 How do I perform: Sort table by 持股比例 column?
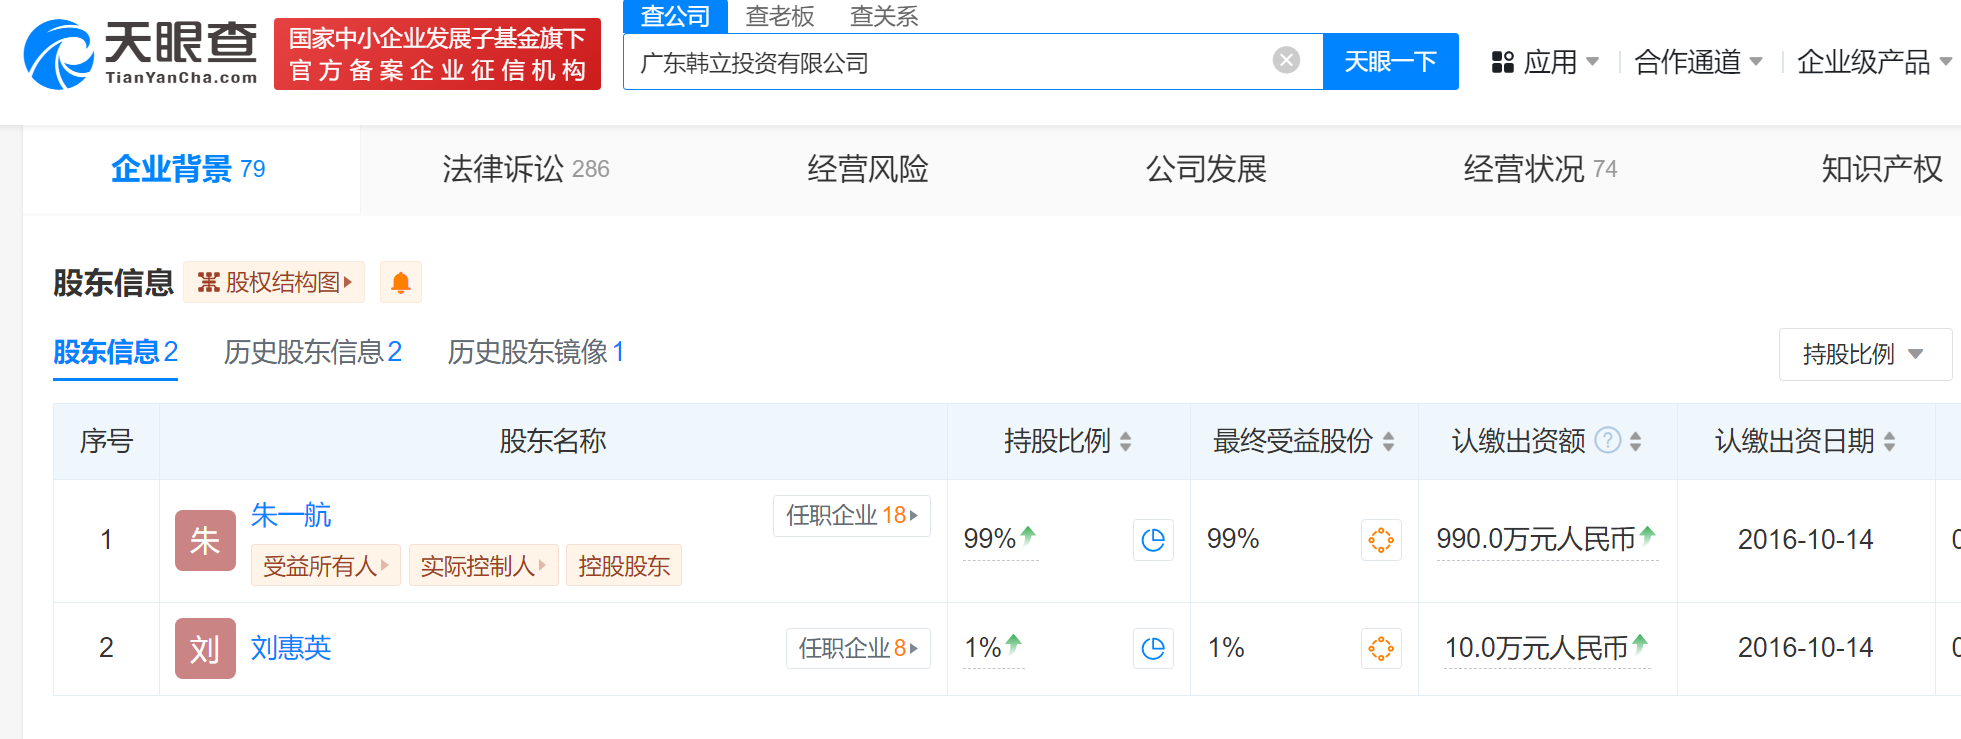point(1126,441)
